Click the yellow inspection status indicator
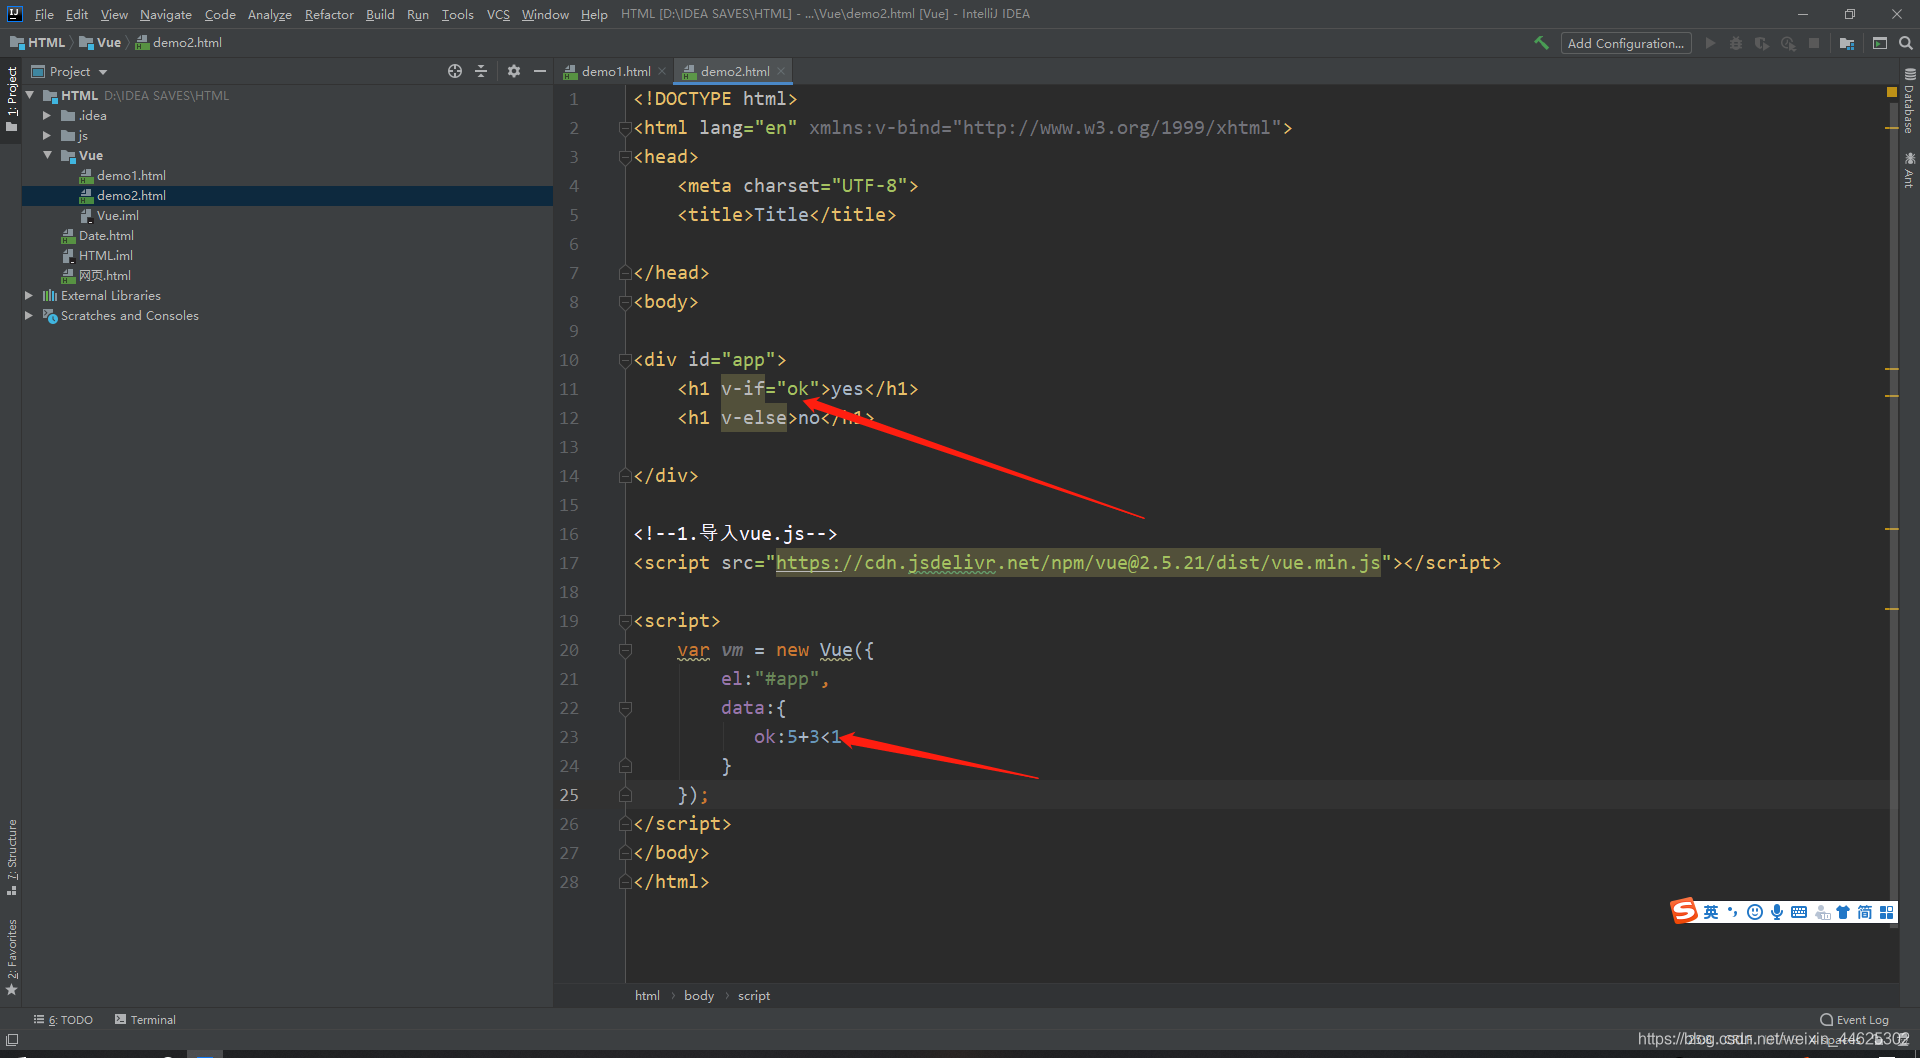1920x1058 pixels. [1891, 92]
